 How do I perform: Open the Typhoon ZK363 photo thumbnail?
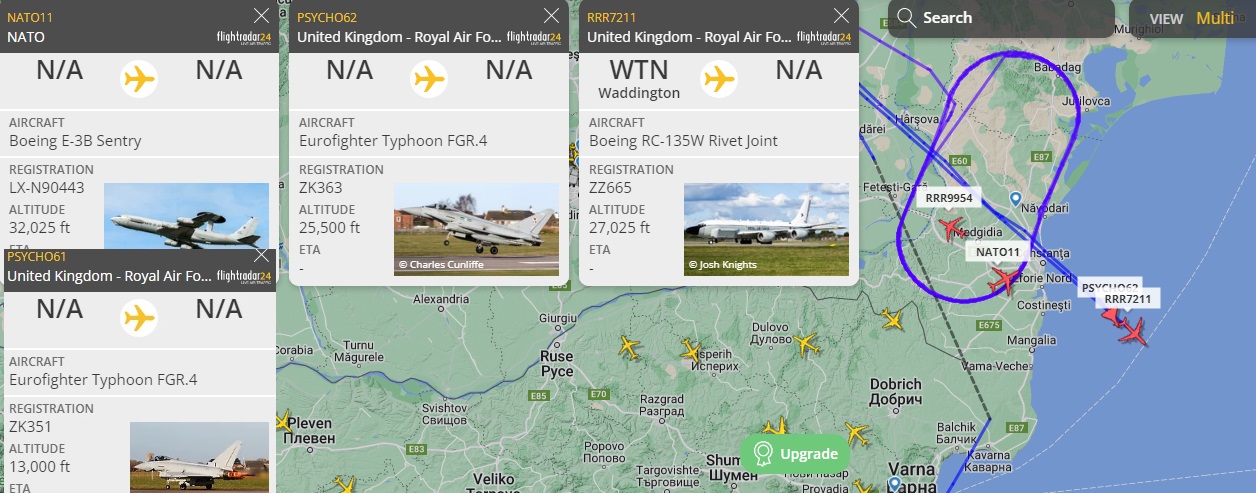coord(476,229)
